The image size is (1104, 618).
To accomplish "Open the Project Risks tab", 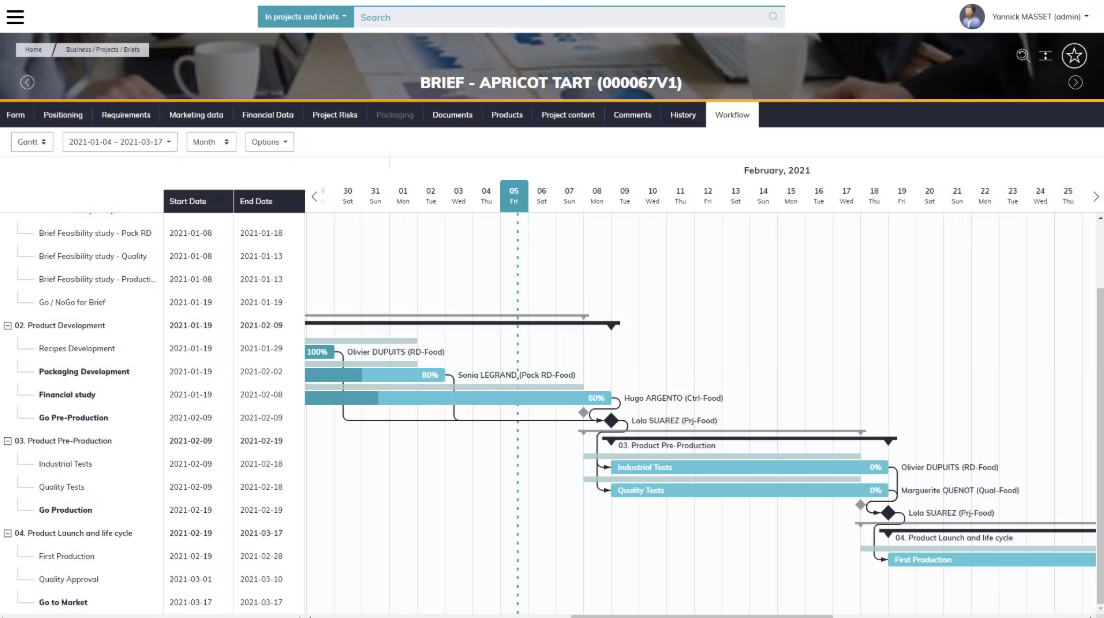I will coord(335,115).
